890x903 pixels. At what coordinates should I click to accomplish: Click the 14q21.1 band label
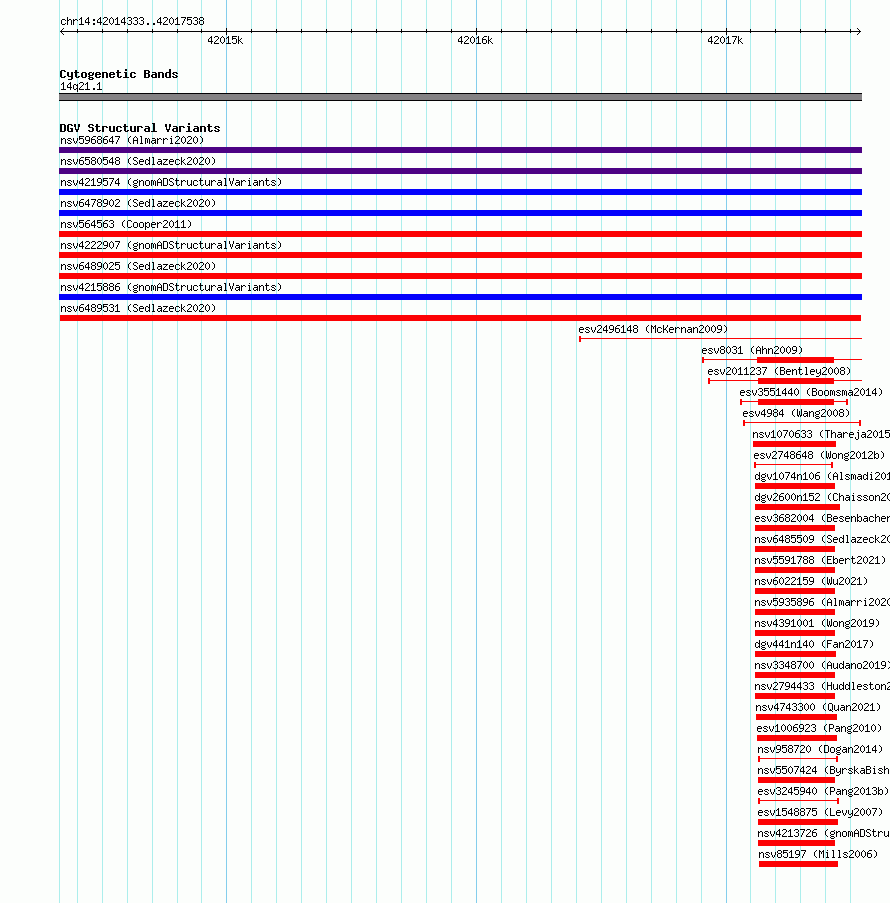tap(81, 87)
